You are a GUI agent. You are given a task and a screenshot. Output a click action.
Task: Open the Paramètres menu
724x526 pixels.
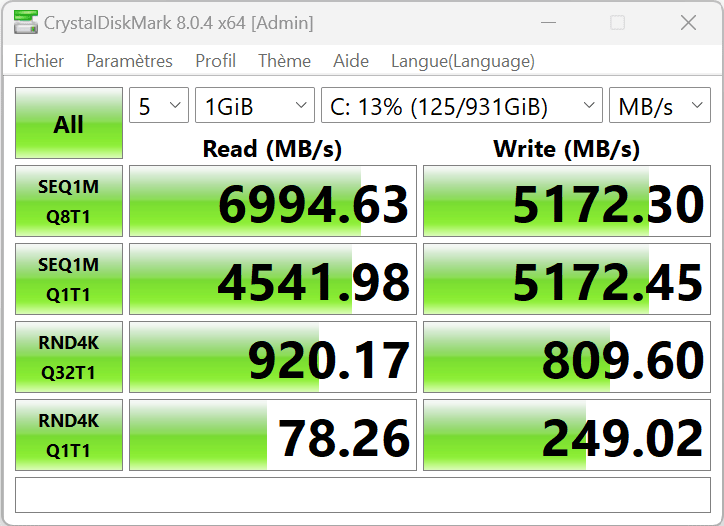coord(129,61)
